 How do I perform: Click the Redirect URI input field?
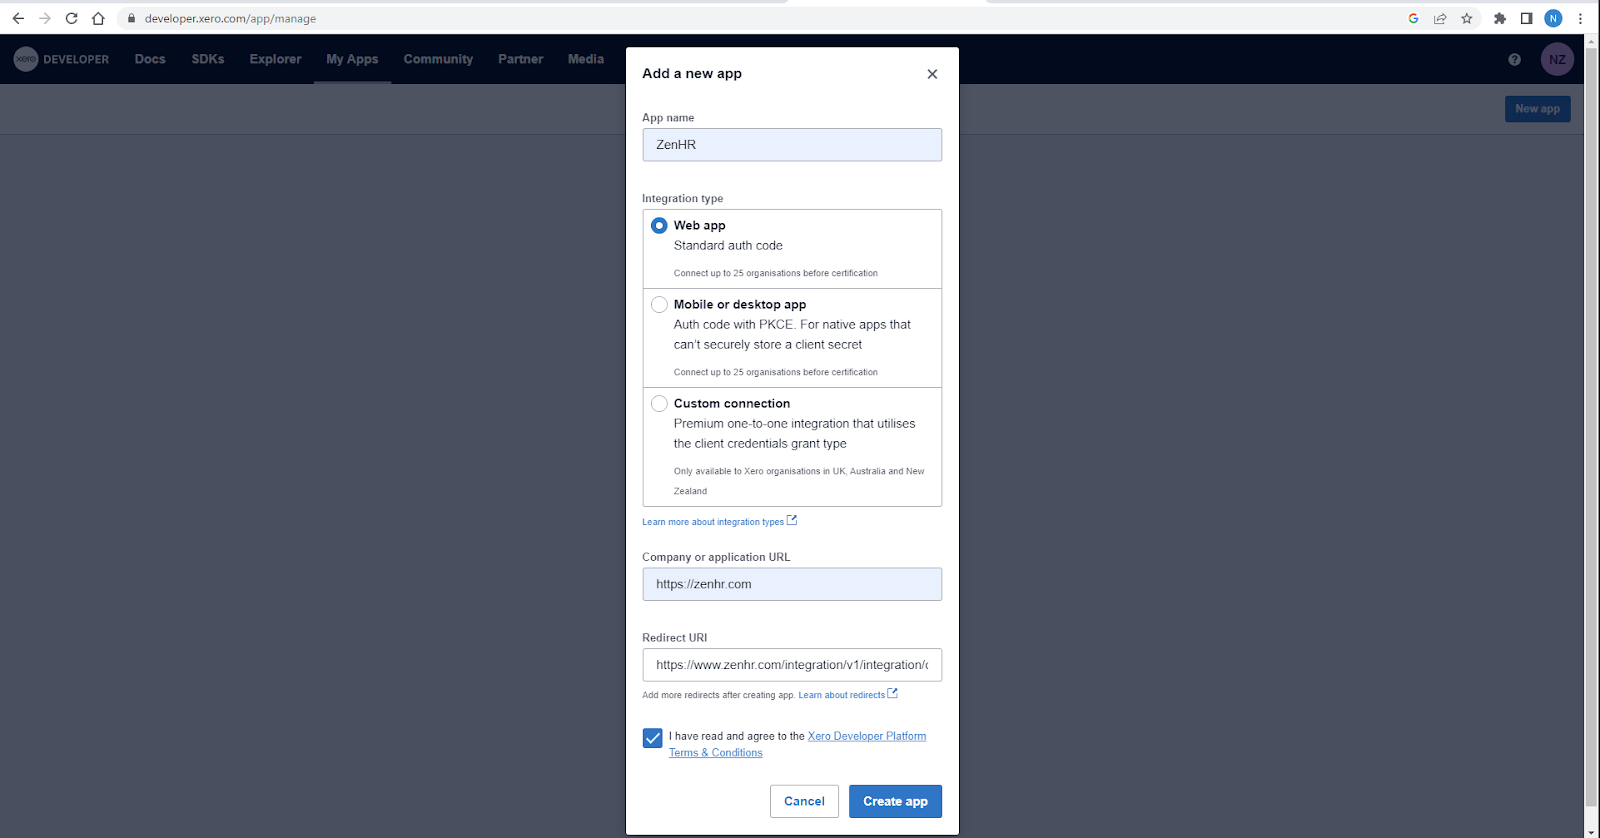pos(792,665)
